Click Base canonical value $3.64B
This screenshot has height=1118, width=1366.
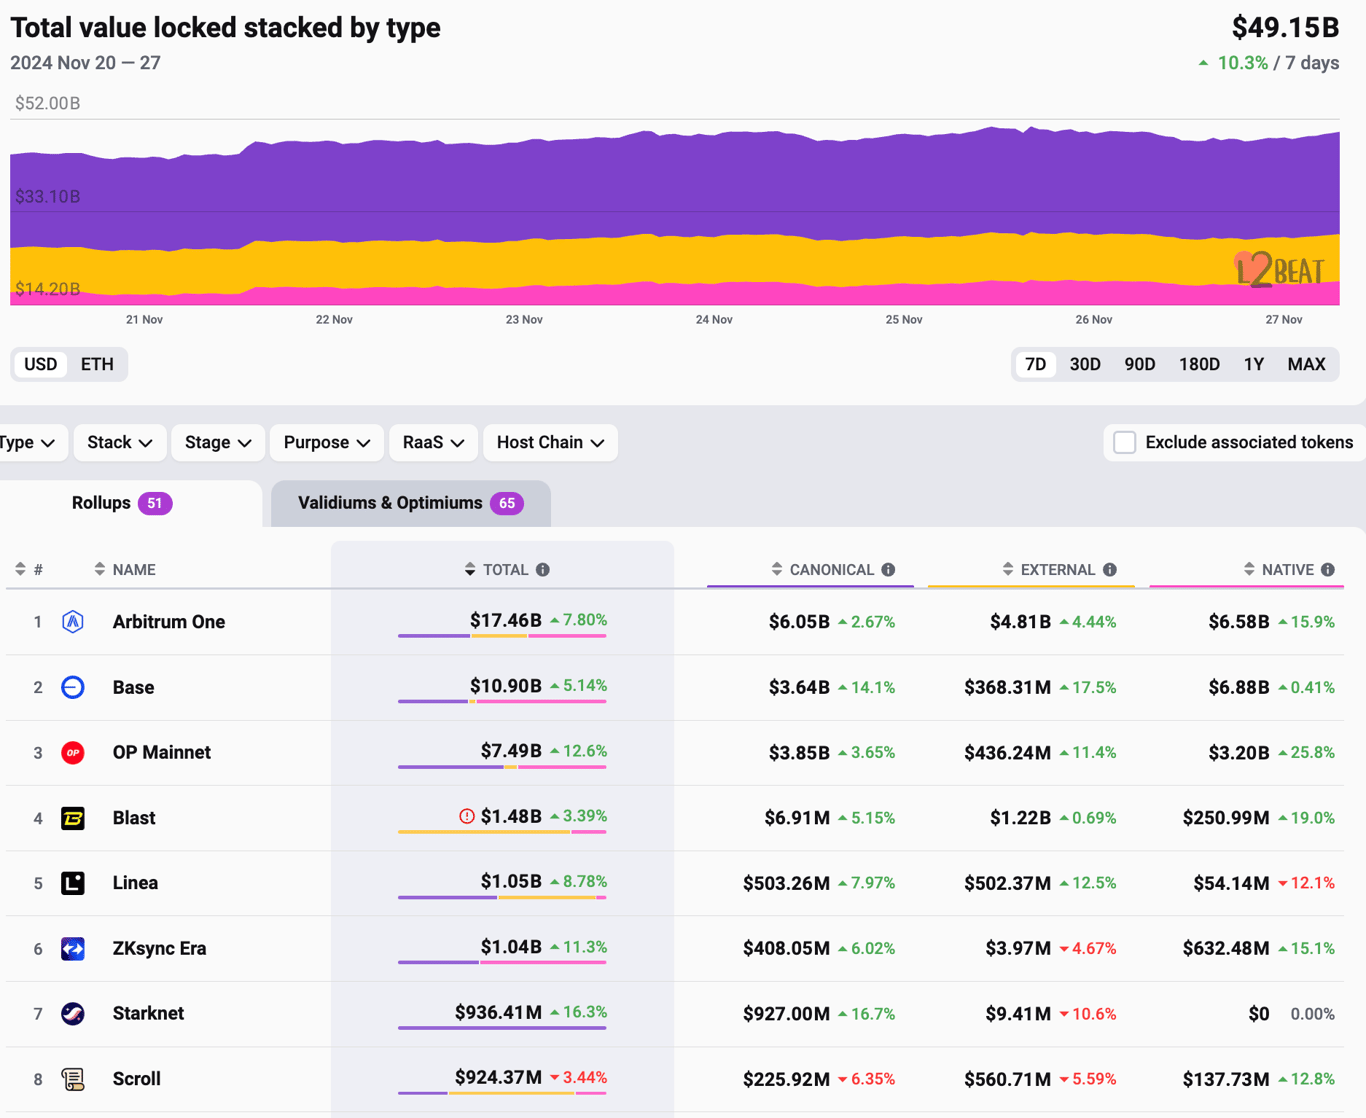(799, 687)
